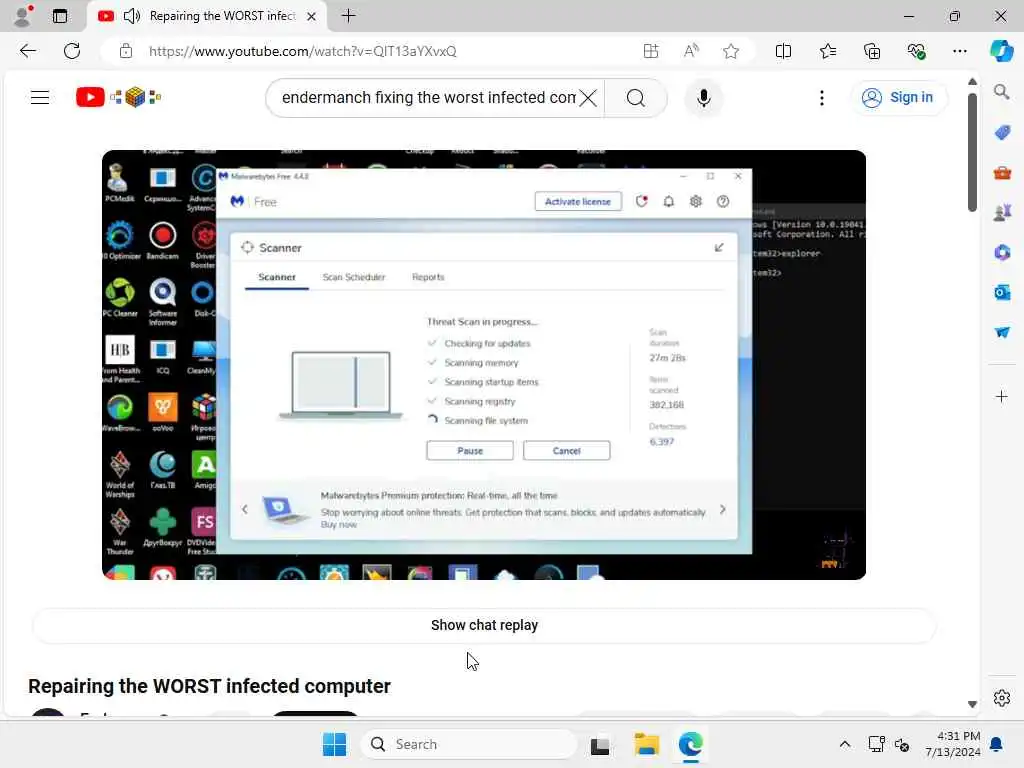Start voice search with microphone
1024x768 pixels.
tap(703, 98)
